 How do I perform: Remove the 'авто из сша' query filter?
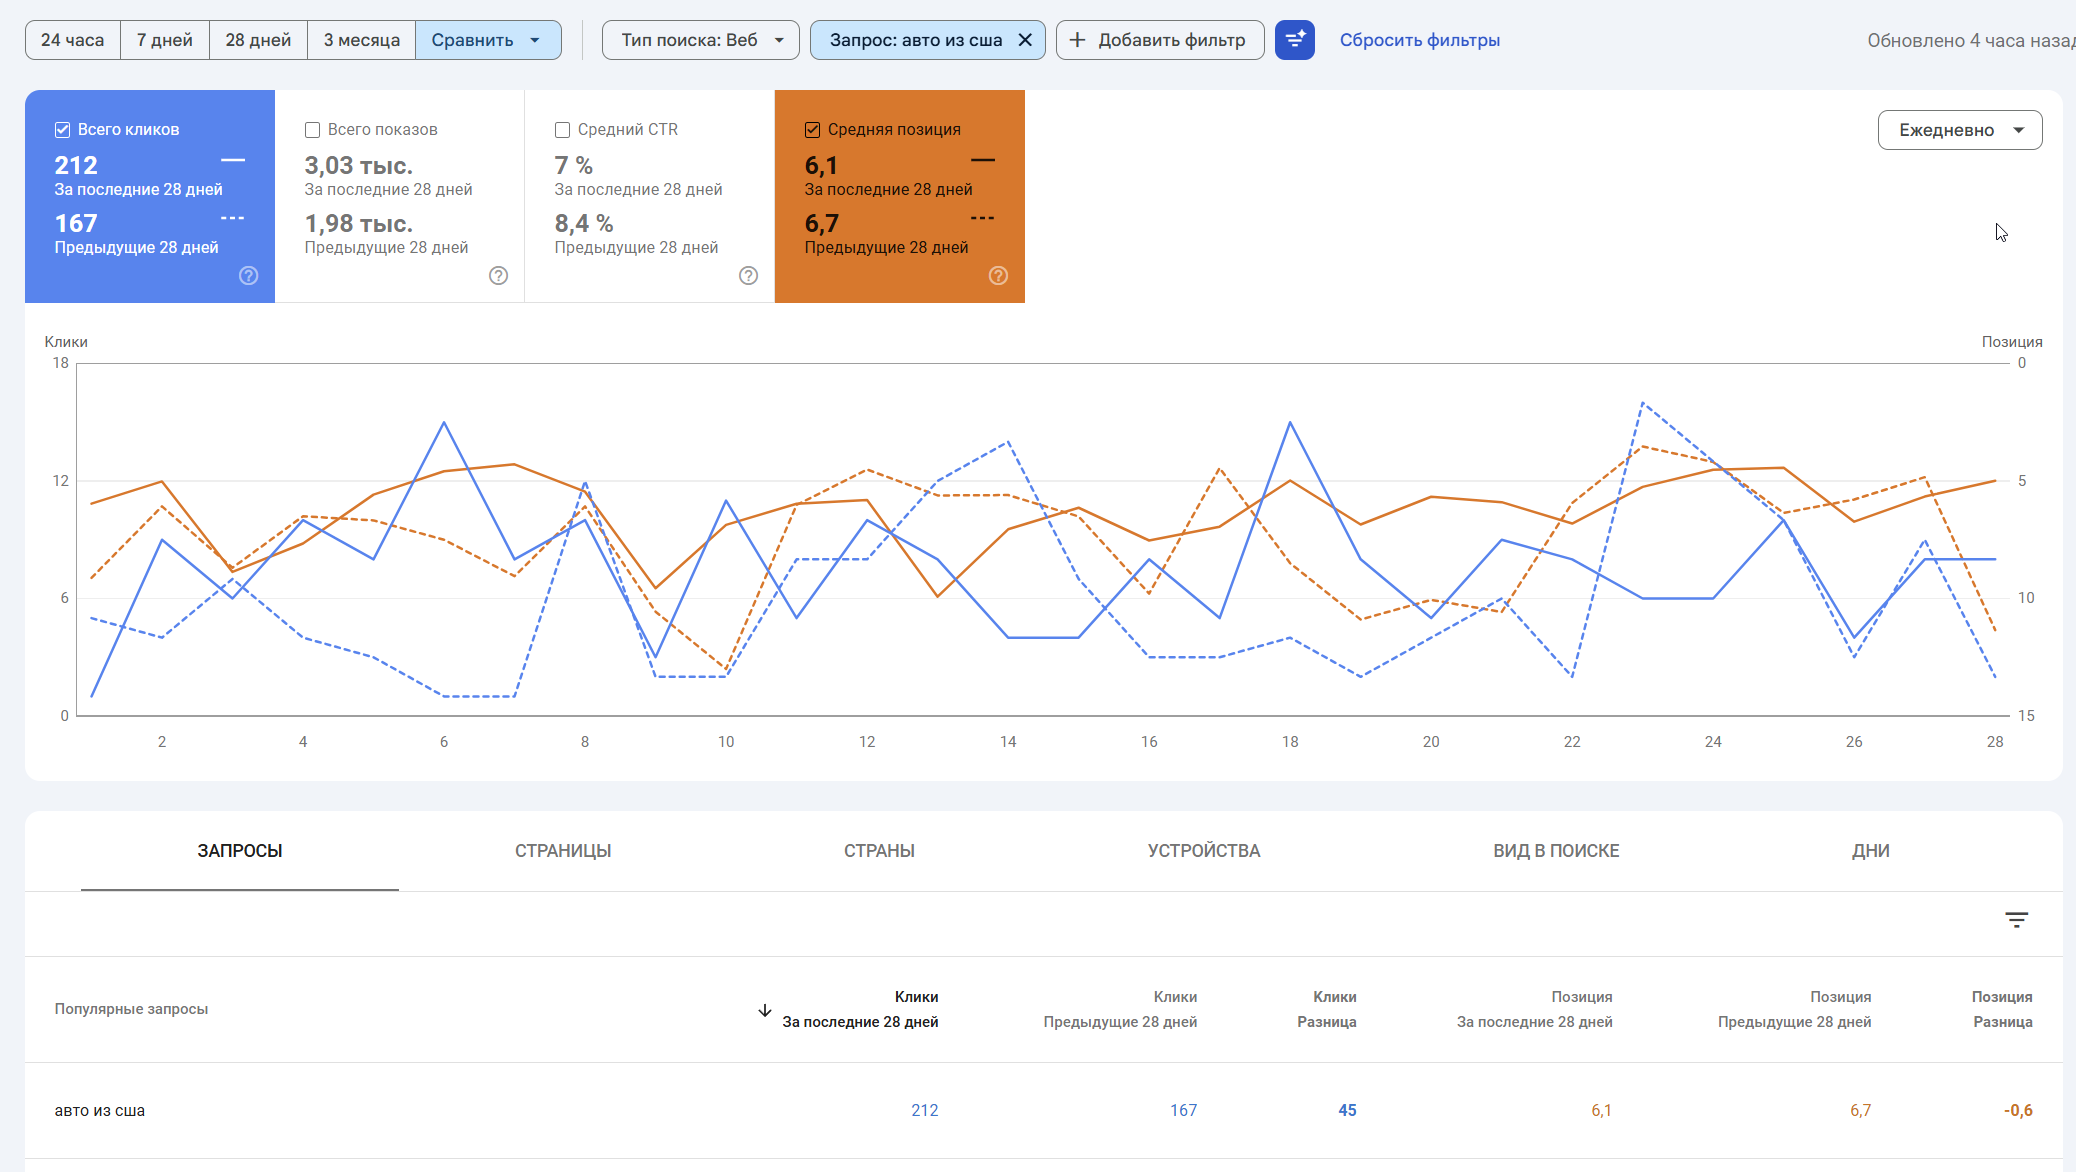[1025, 40]
